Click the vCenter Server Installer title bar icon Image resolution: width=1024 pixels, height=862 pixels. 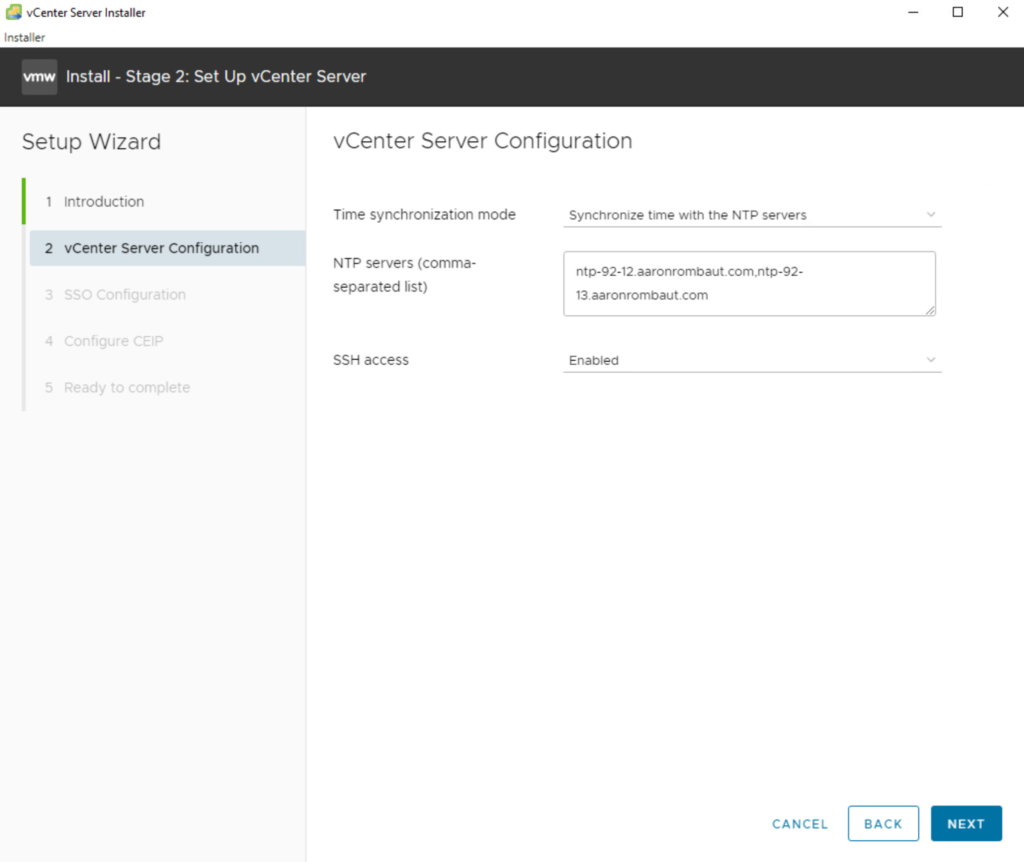(x=13, y=12)
